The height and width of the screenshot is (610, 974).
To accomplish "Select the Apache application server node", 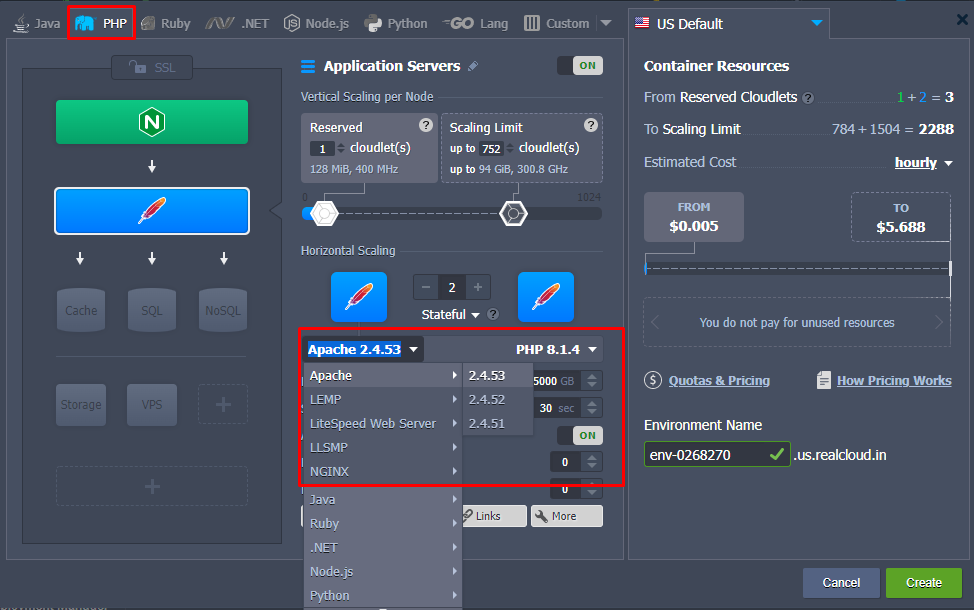I will click(152, 211).
